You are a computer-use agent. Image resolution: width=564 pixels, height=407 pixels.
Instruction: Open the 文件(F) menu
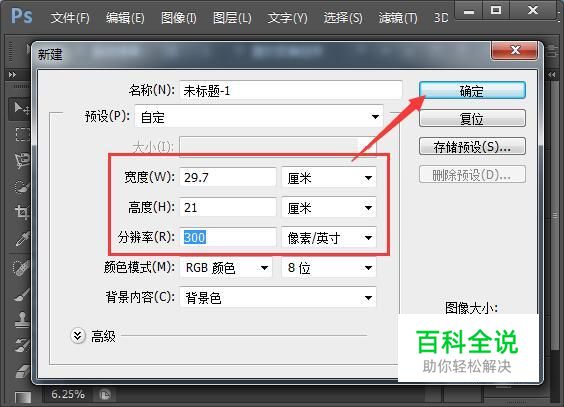click(x=70, y=18)
